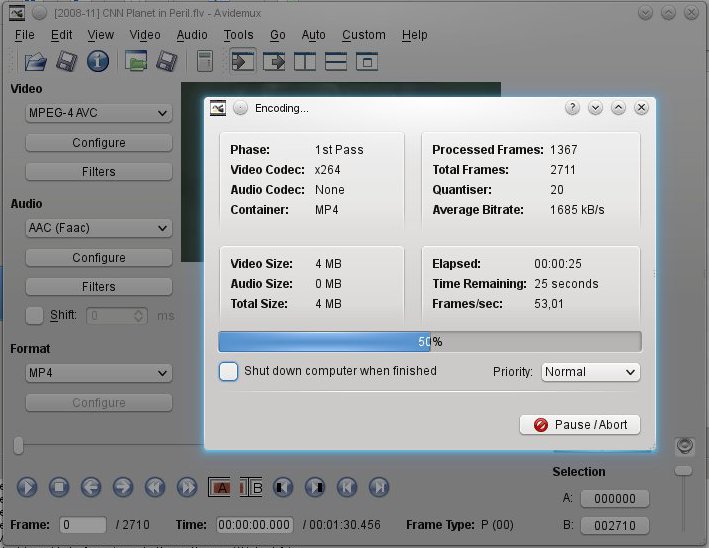
Task: Open calculator toolbar icon
Action: [205, 61]
